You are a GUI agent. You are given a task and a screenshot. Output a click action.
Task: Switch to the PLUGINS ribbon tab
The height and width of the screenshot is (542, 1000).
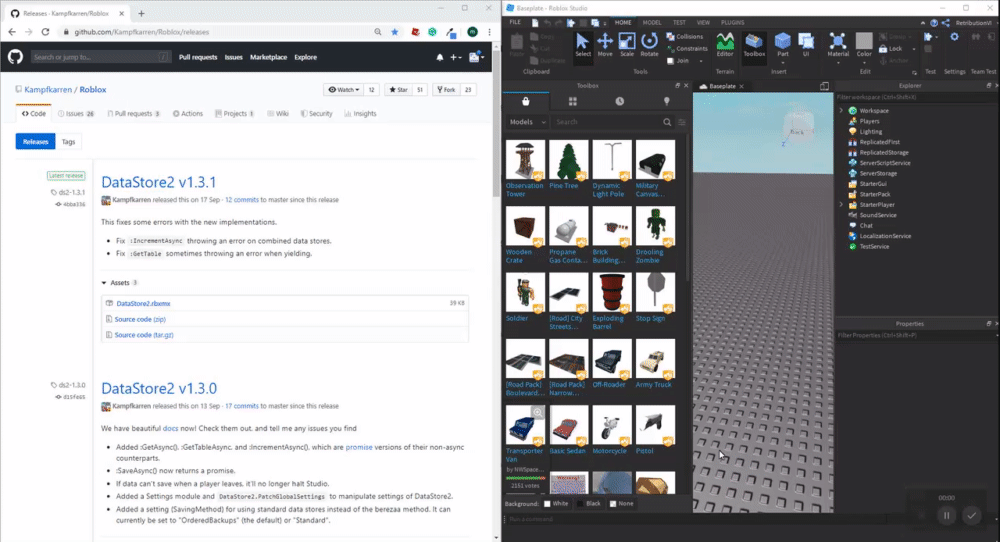coord(732,22)
